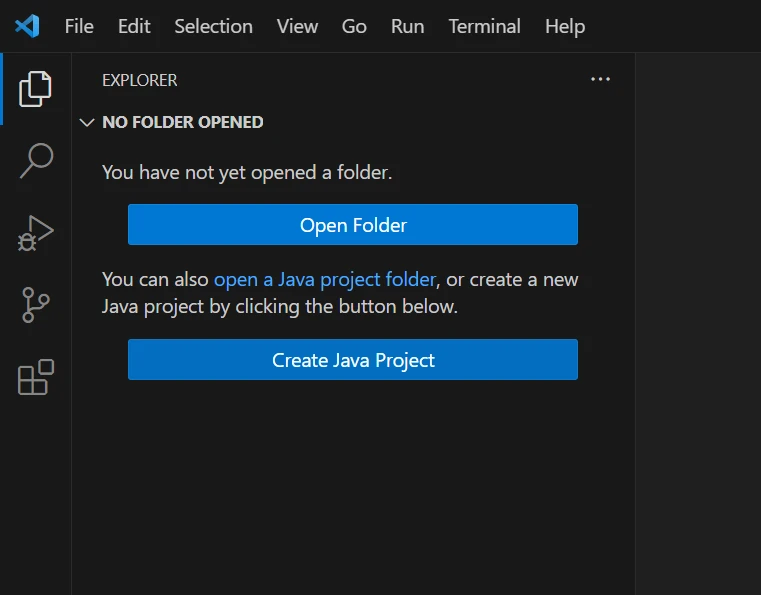Open the Terminal menu

pos(484,26)
